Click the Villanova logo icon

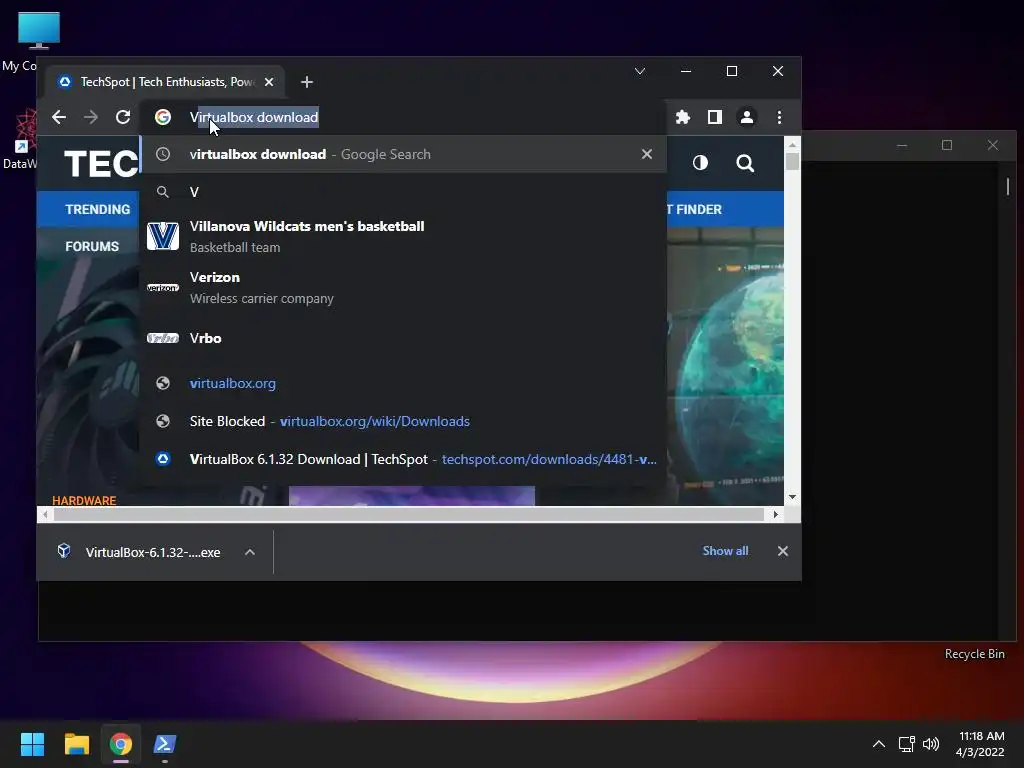click(163, 236)
